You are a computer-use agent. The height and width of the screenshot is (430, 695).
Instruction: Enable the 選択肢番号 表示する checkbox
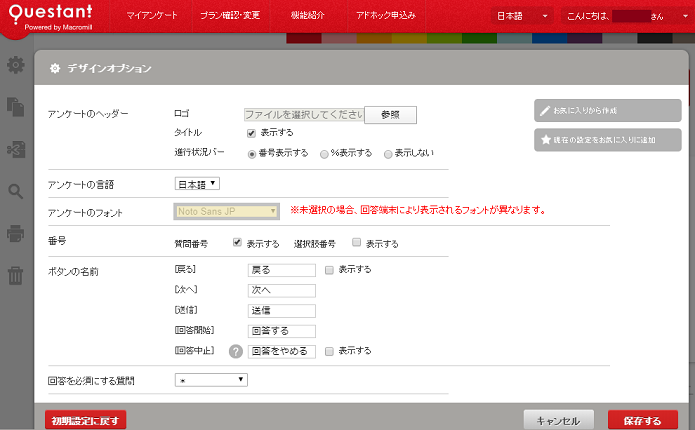(356, 243)
